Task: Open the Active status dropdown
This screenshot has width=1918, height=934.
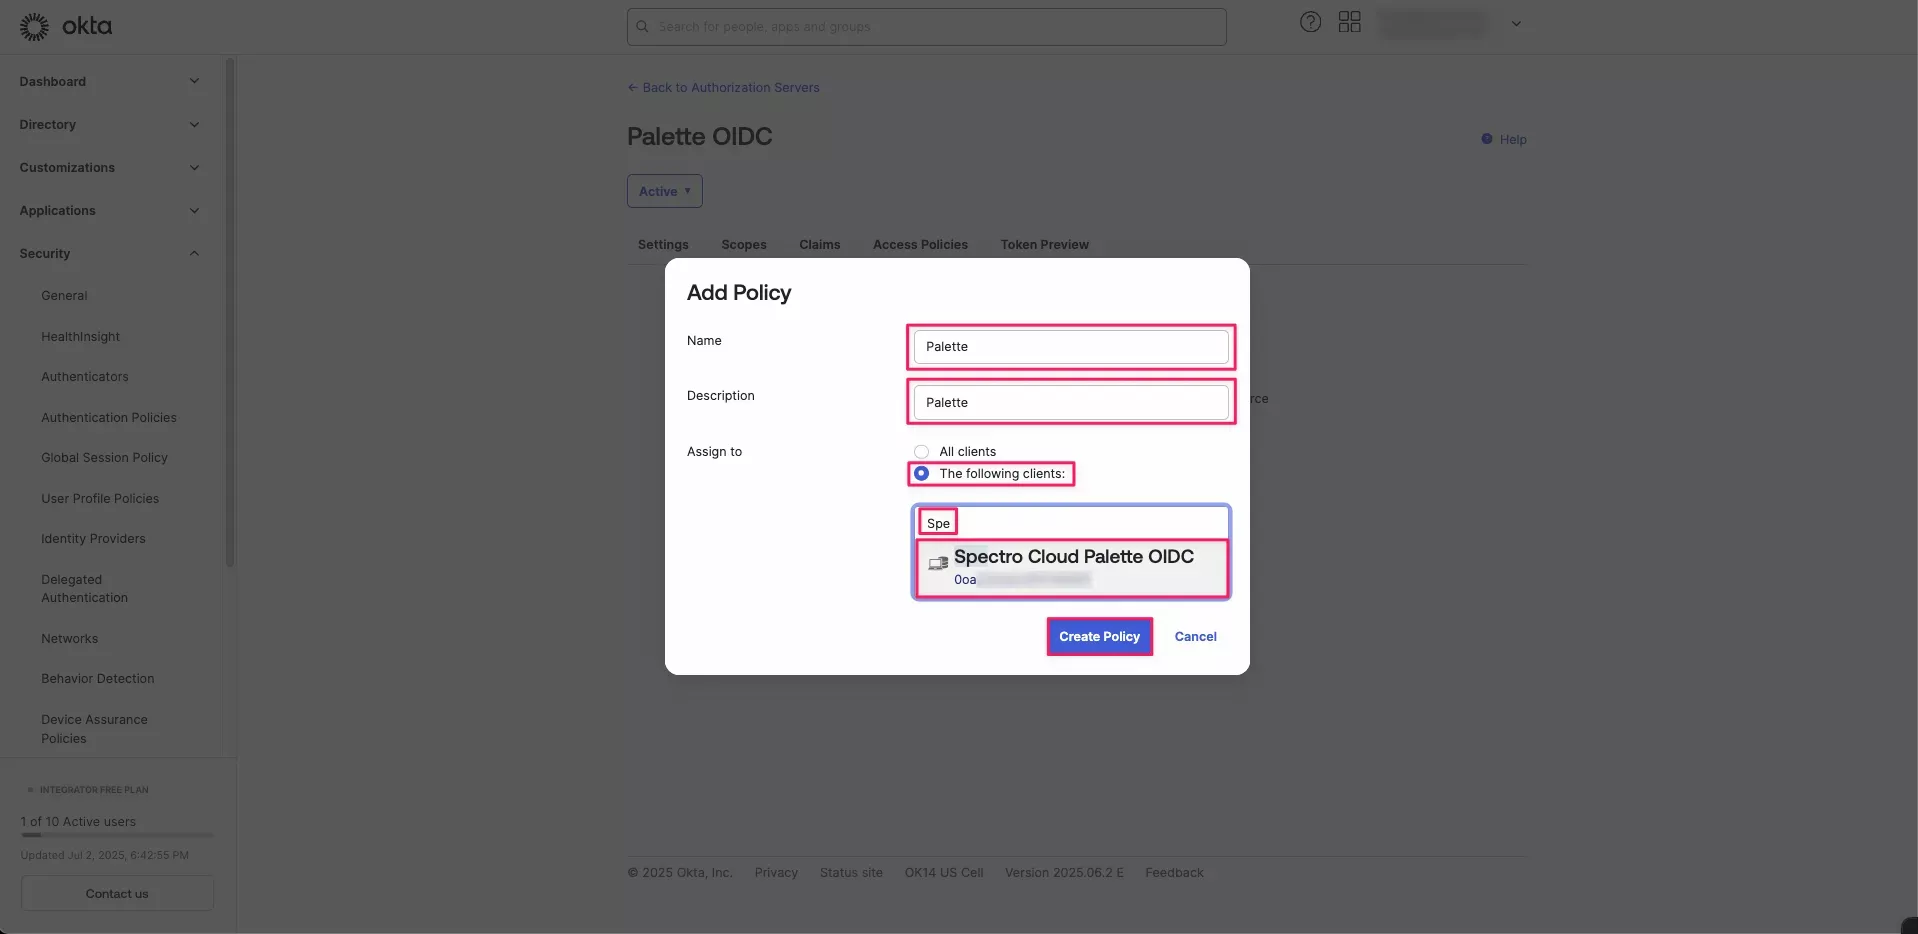Action: point(663,190)
